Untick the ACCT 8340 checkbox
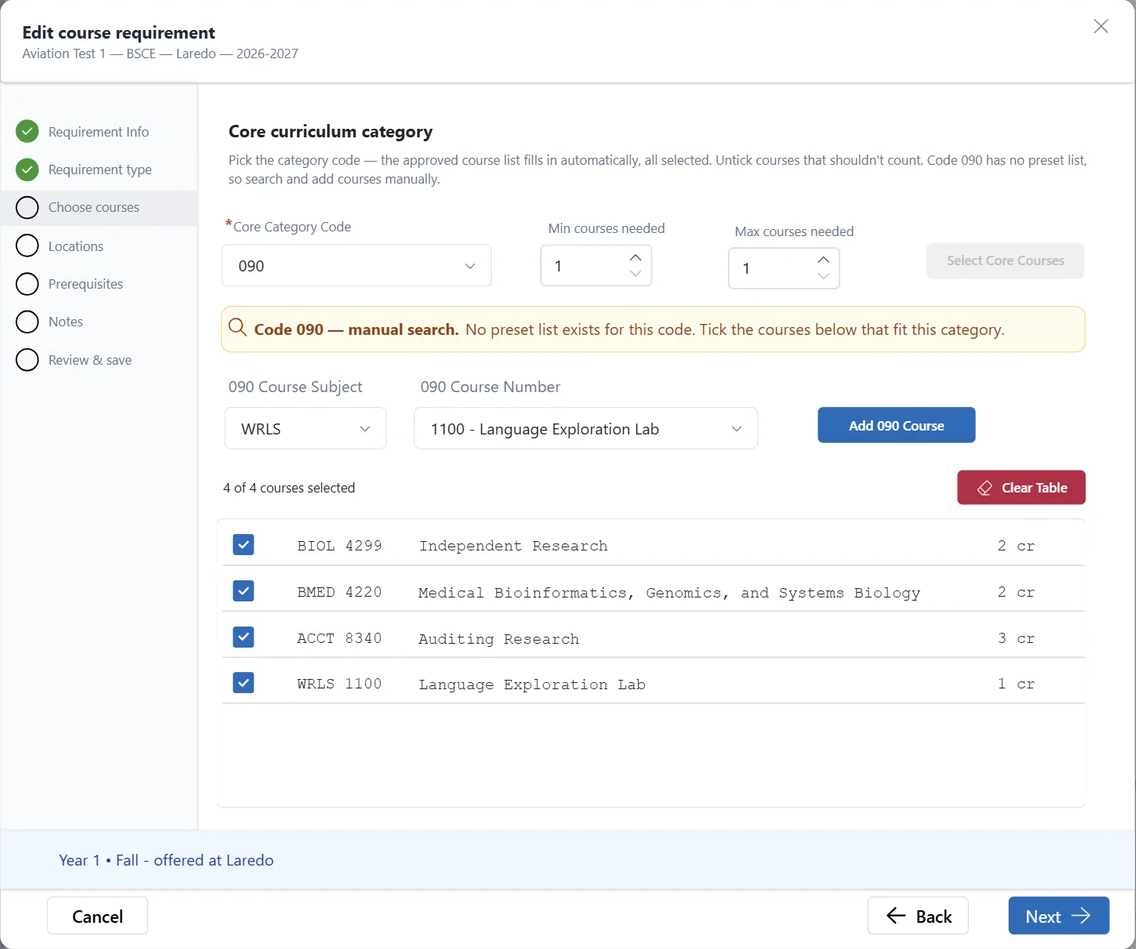1136x949 pixels. pyautogui.click(x=243, y=637)
